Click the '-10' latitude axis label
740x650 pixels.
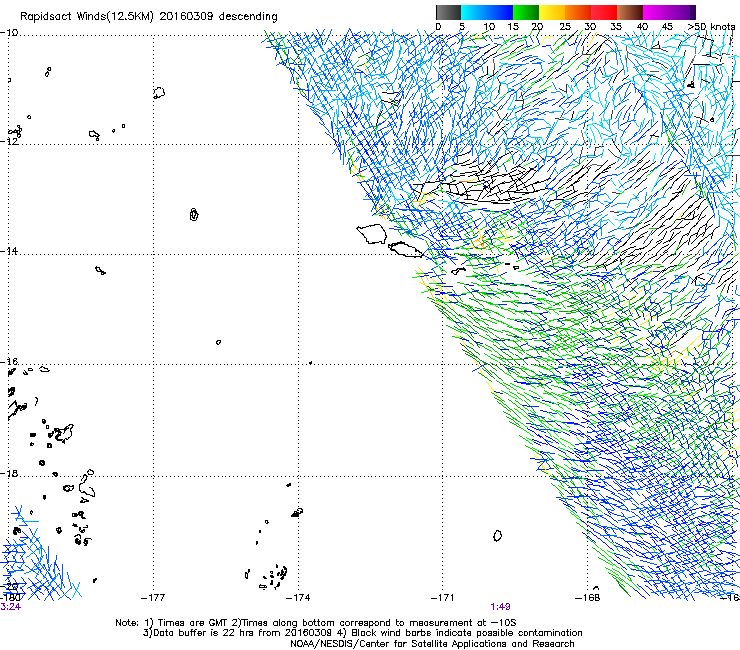[9, 32]
